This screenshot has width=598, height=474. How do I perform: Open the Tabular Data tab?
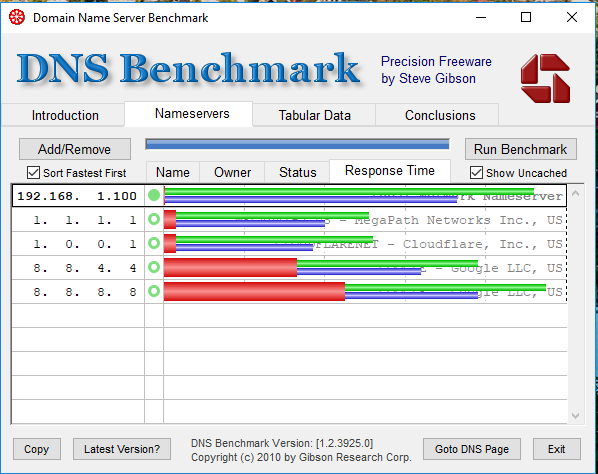pos(314,115)
